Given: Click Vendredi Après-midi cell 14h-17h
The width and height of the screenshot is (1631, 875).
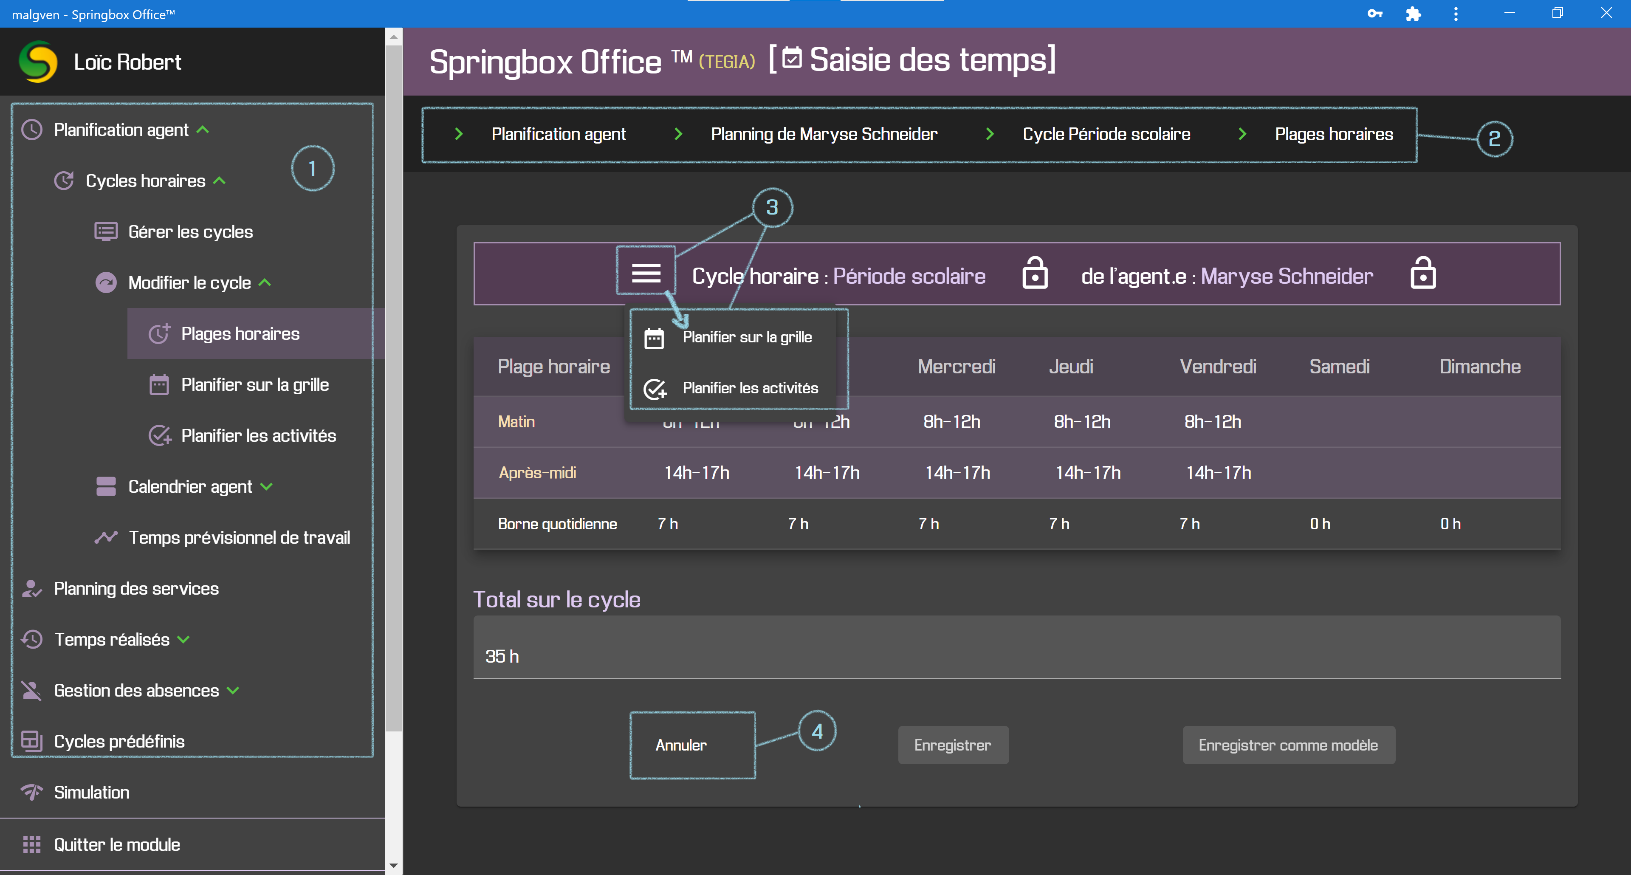Looking at the screenshot, I should point(1219,473).
